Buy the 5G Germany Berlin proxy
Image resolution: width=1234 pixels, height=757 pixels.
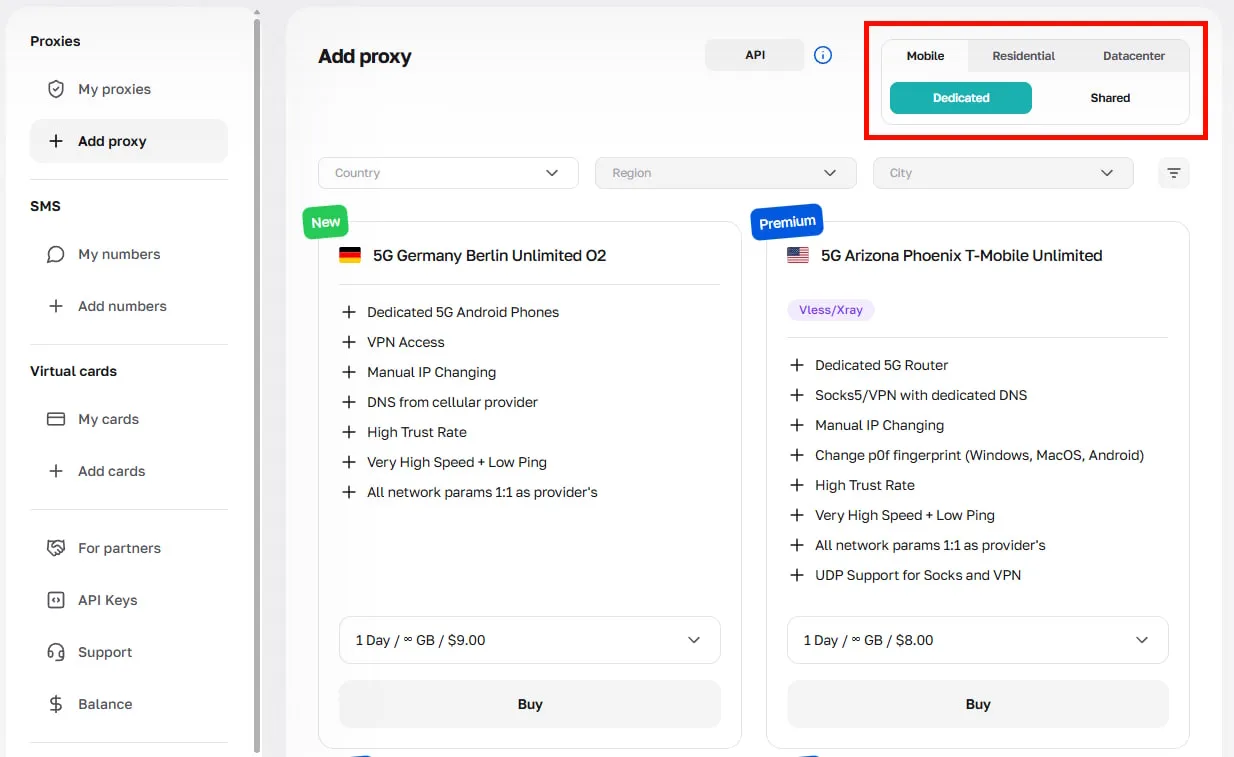[529, 704]
